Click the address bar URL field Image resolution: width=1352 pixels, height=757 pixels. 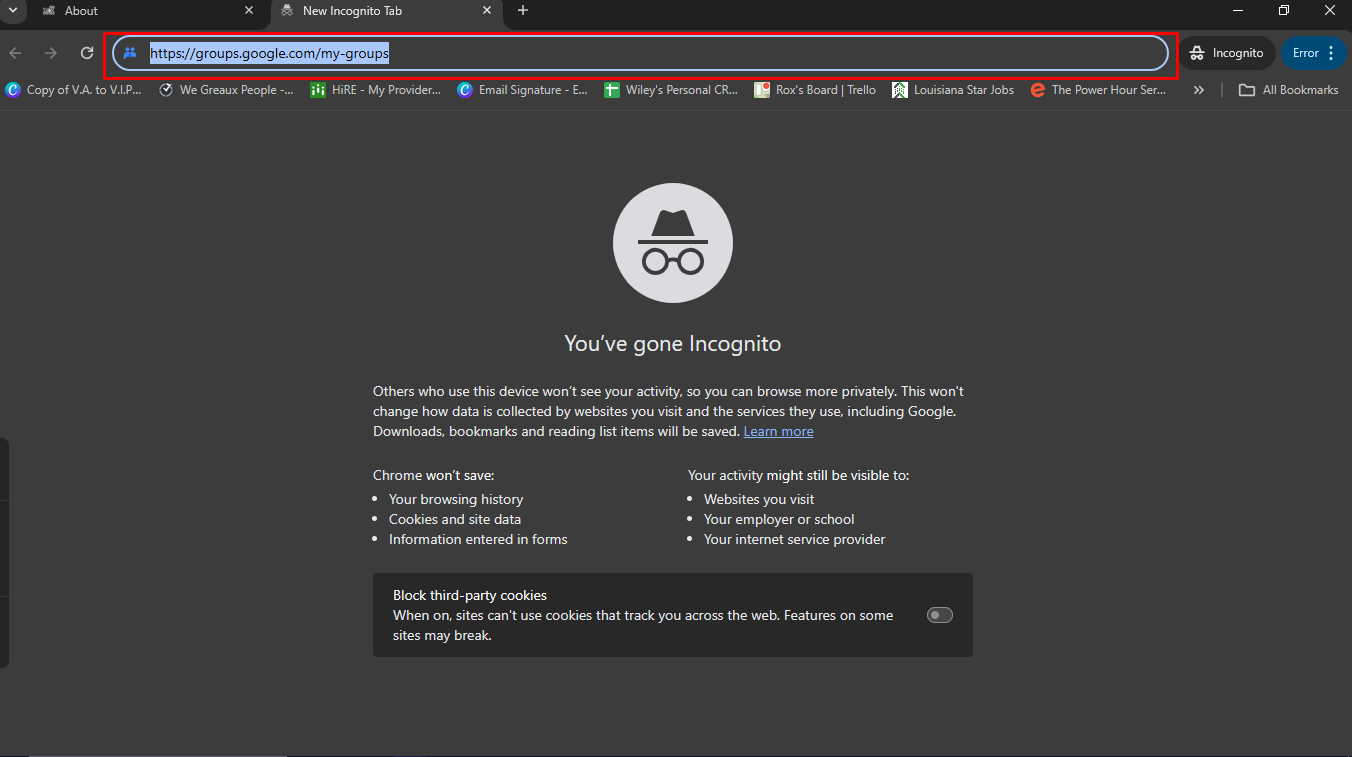tap(640, 53)
